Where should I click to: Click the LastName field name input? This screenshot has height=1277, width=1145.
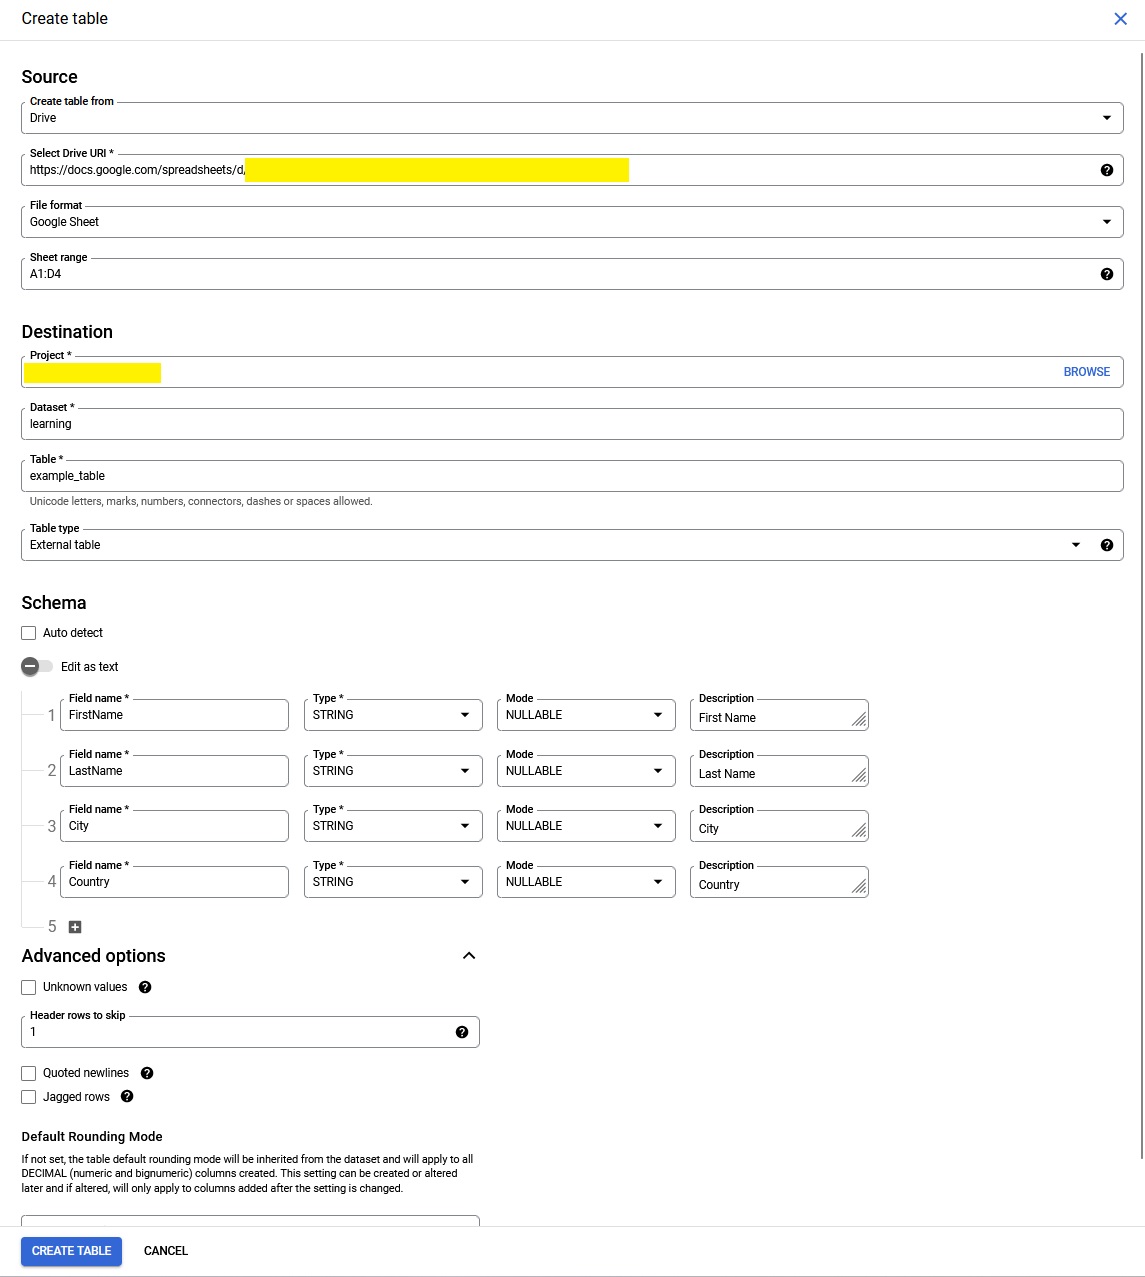(174, 771)
